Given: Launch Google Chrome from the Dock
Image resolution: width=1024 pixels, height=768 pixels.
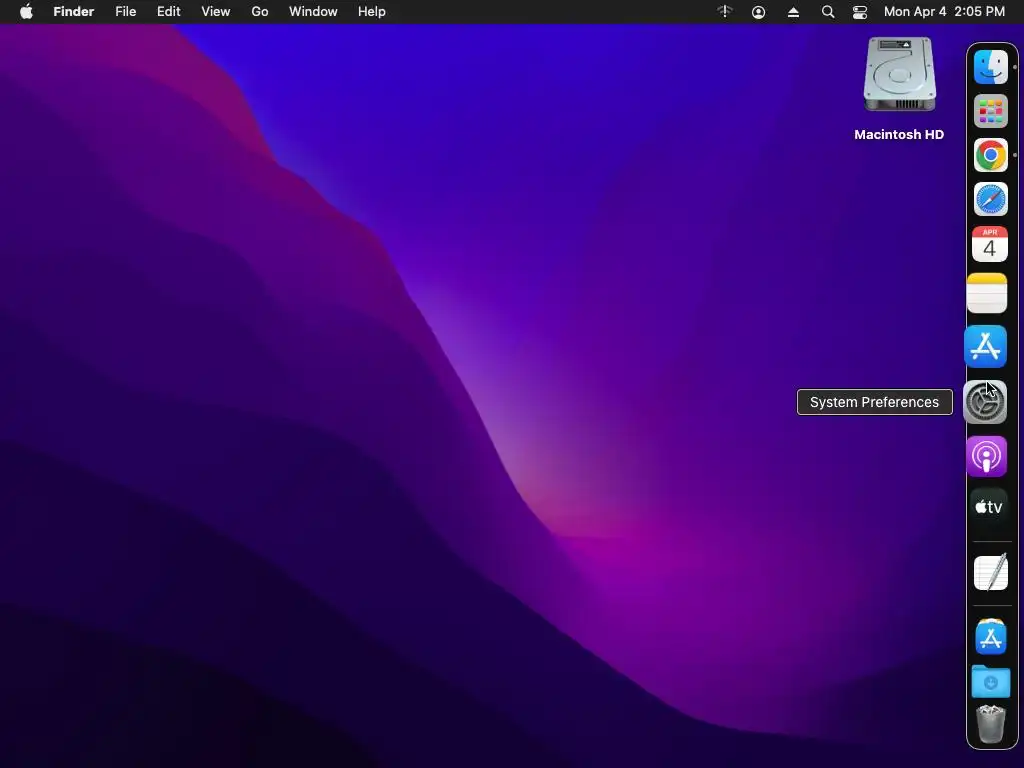Looking at the screenshot, I should (991, 155).
